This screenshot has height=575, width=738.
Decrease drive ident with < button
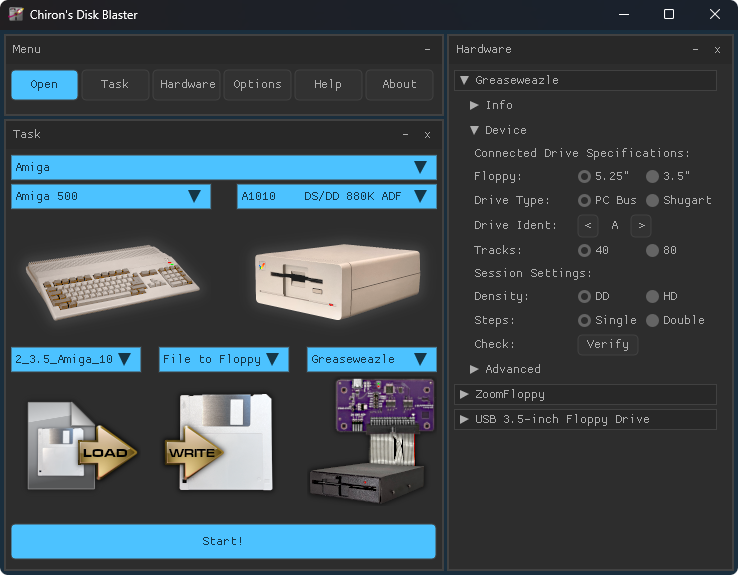click(588, 225)
